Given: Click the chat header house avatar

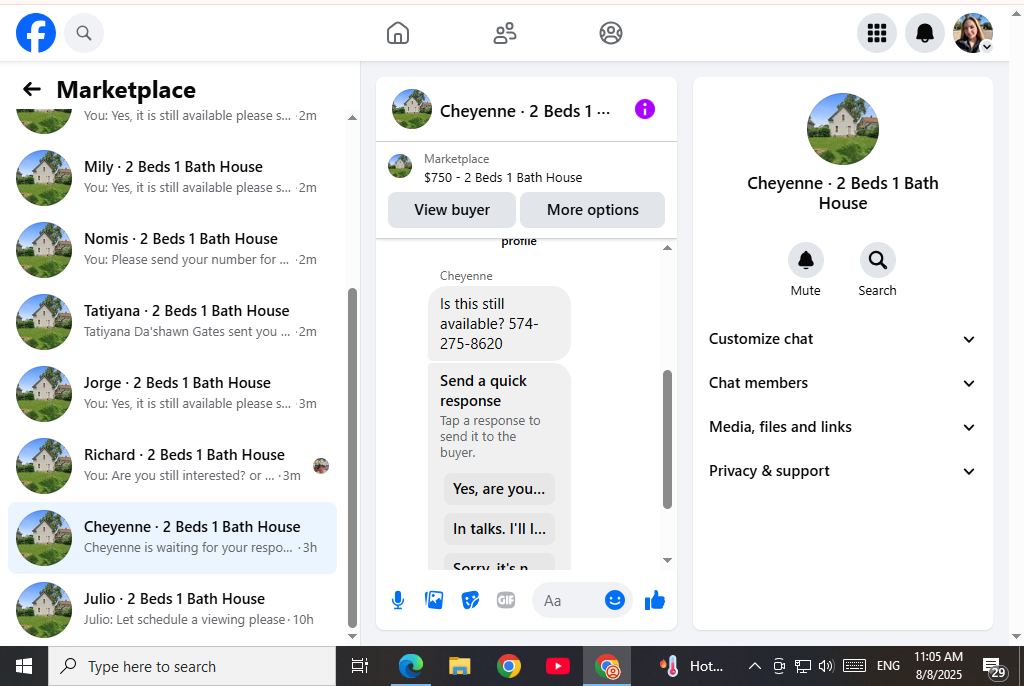Looking at the screenshot, I should pyautogui.click(x=411, y=109).
